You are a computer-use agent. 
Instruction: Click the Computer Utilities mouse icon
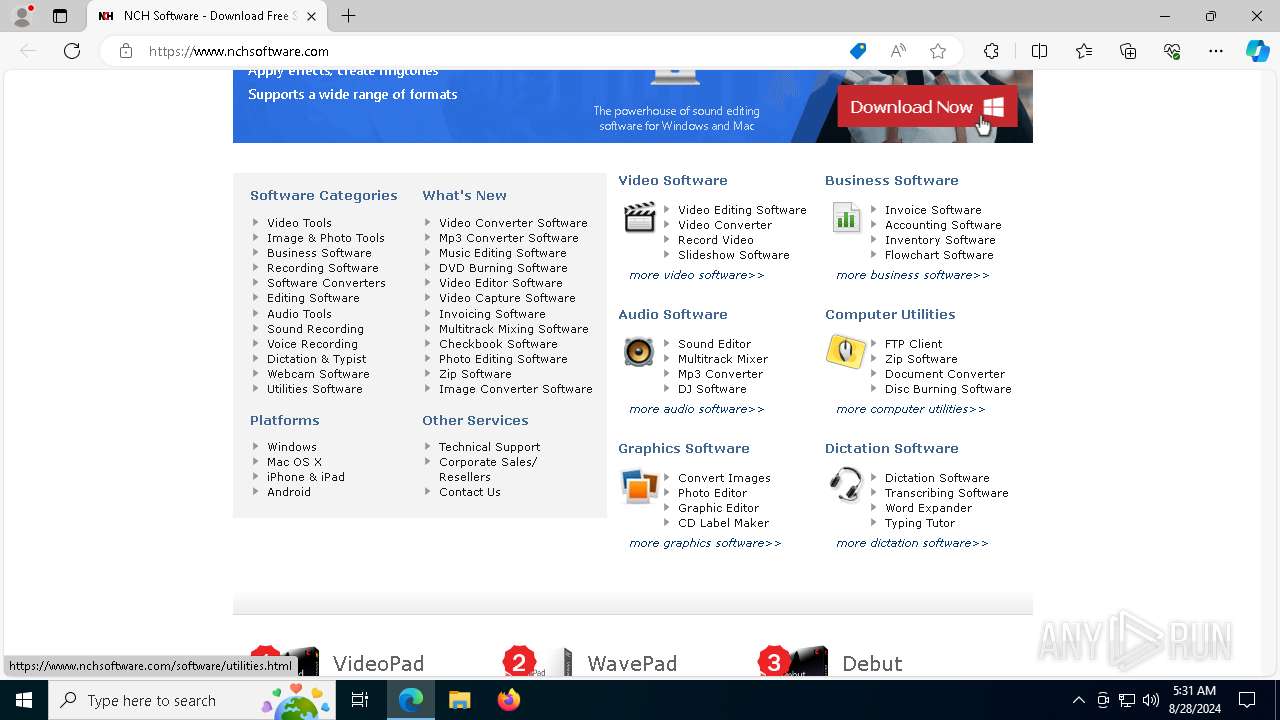(x=846, y=351)
